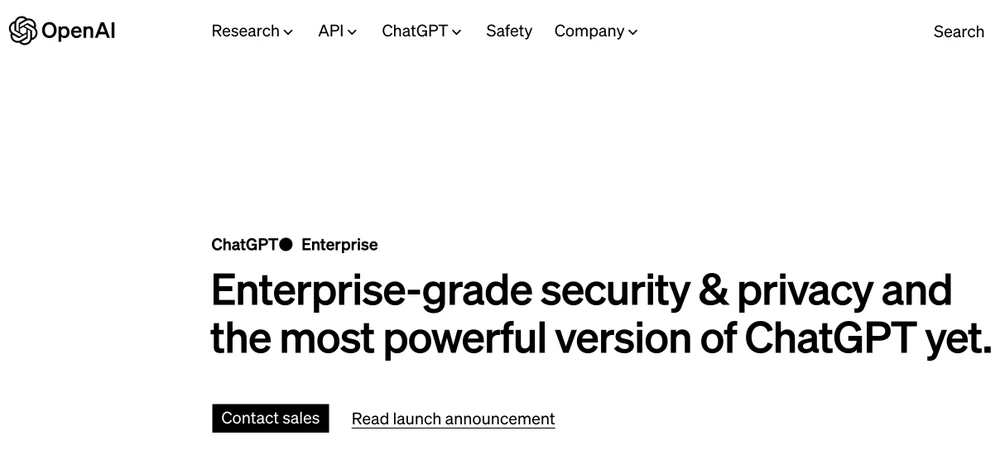Go to the Safety page
The width and height of the screenshot is (1000, 450).
tap(509, 31)
